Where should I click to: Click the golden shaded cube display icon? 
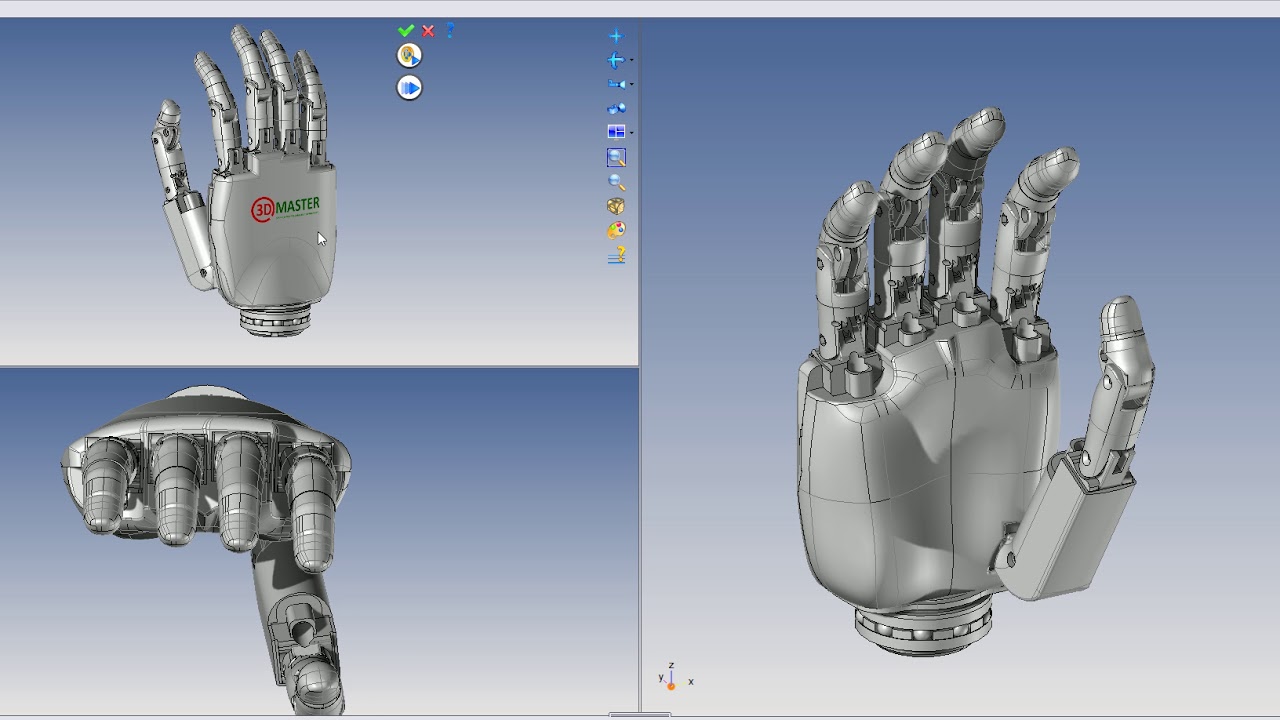[x=616, y=206]
